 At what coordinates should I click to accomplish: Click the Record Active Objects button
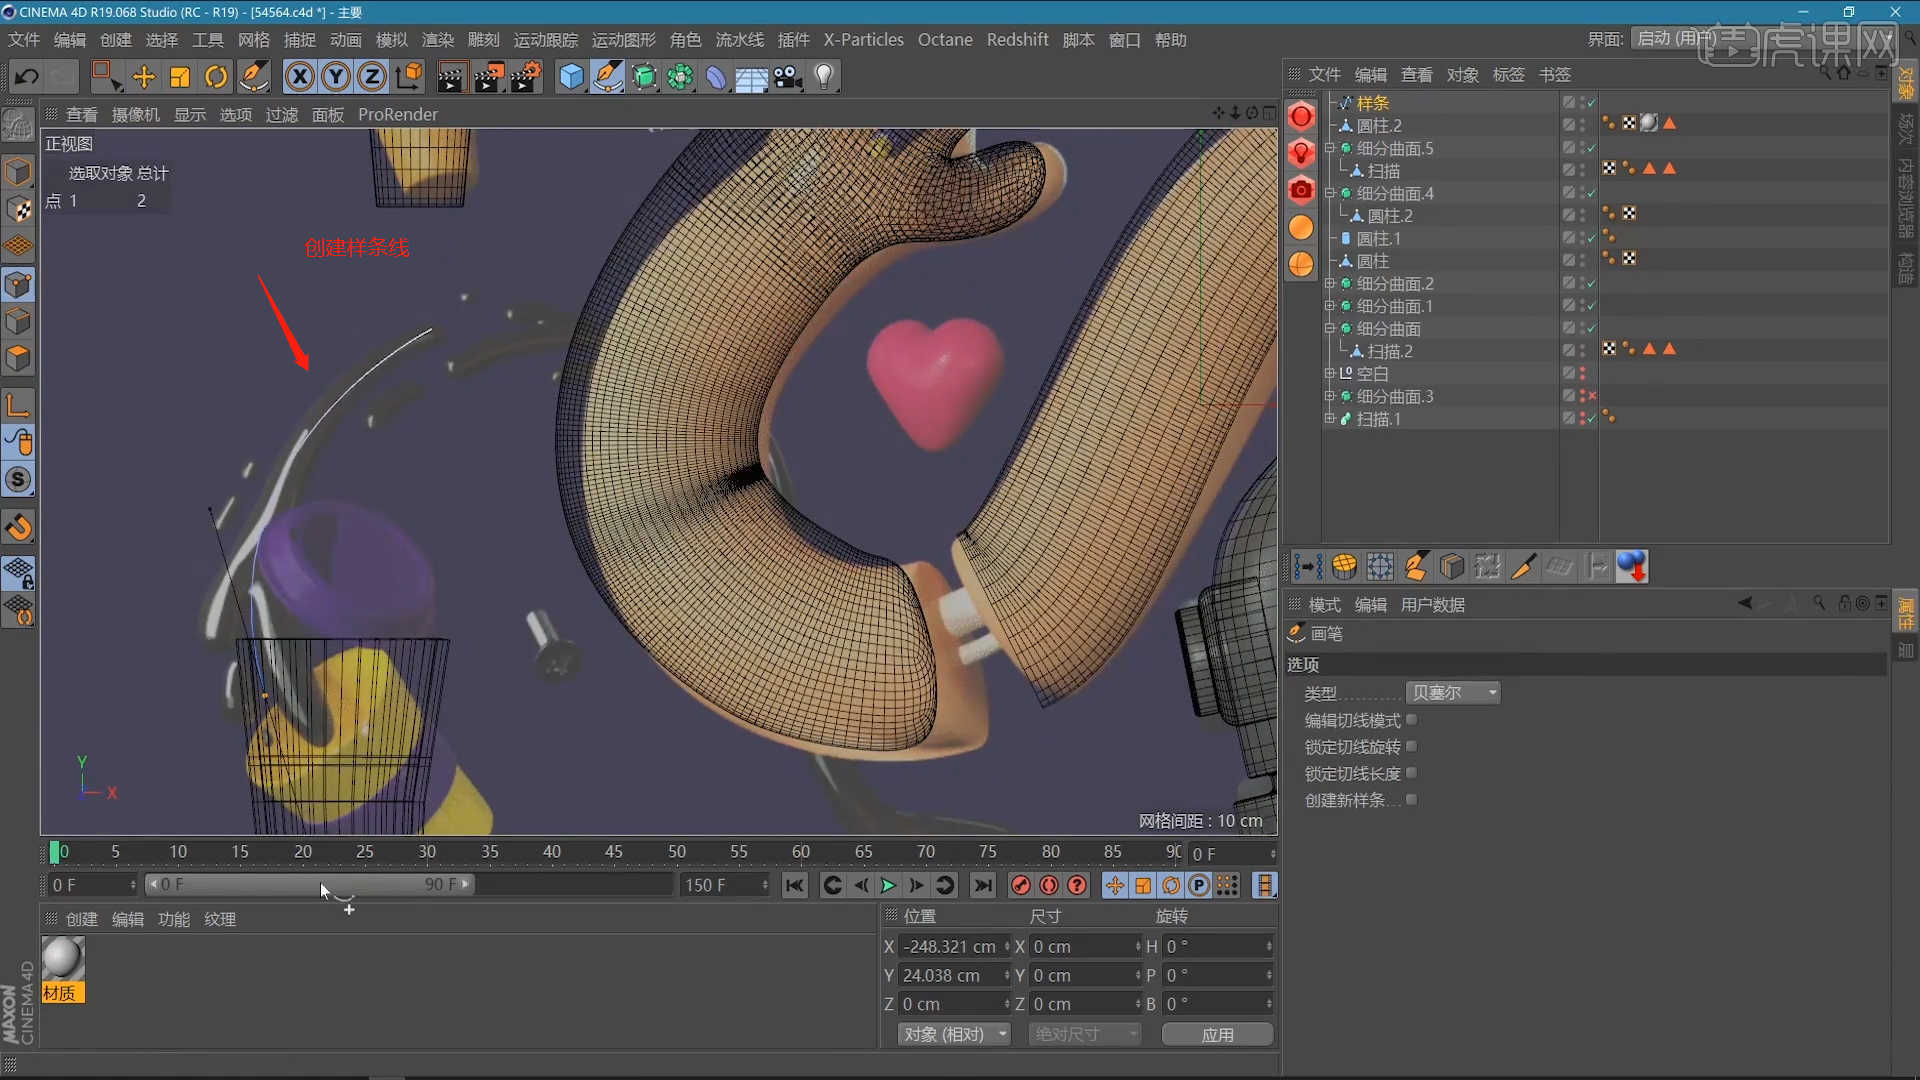(1020, 885)
